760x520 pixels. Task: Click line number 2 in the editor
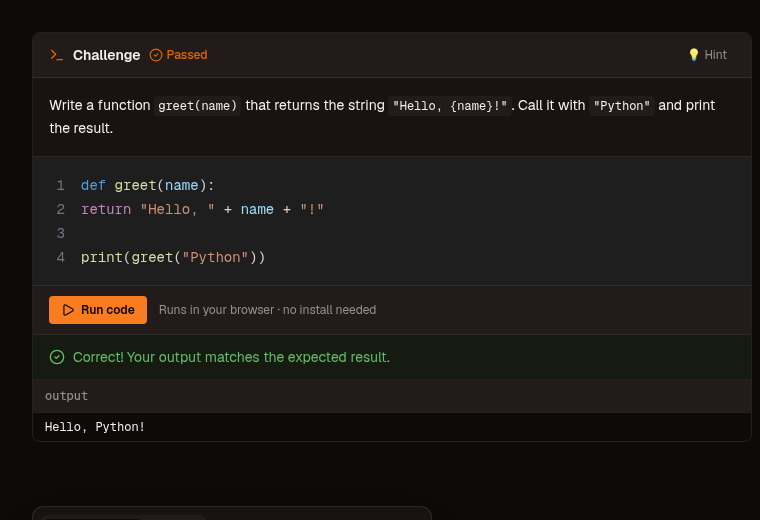click(x=61, y=209)
